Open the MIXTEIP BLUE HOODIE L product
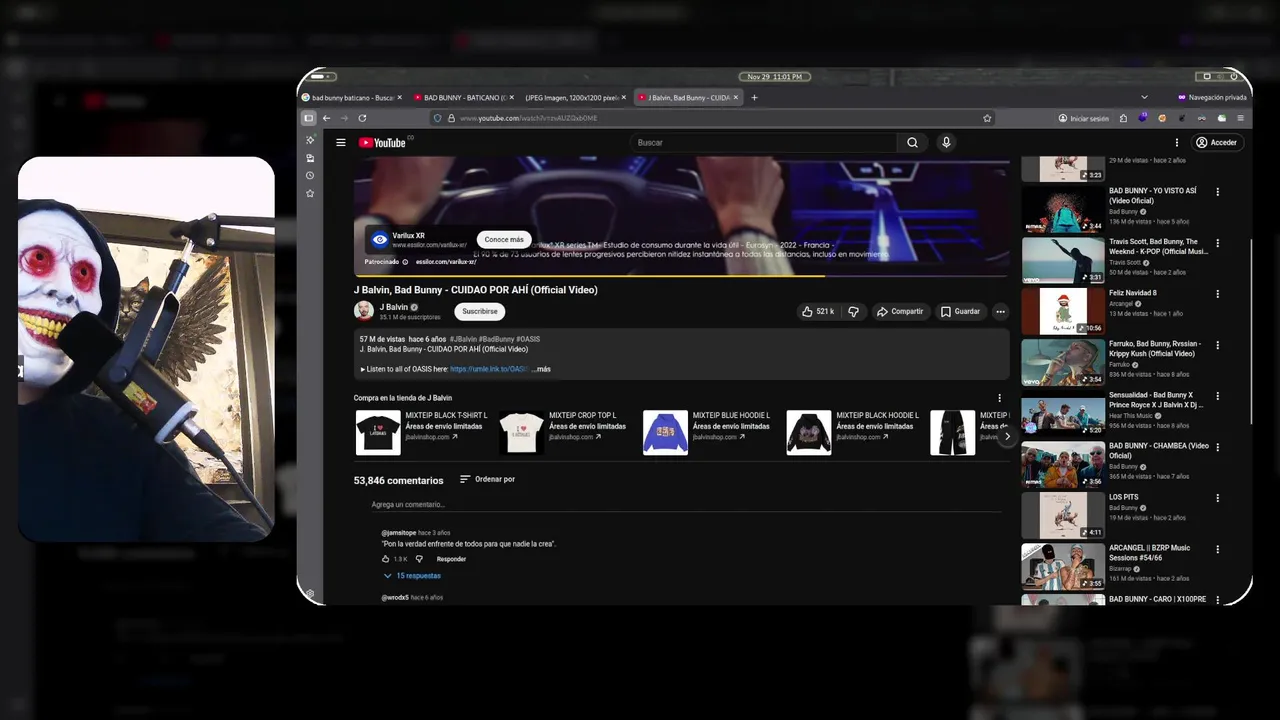Viewport: 1280px width, 720px height. coord(709,432)
